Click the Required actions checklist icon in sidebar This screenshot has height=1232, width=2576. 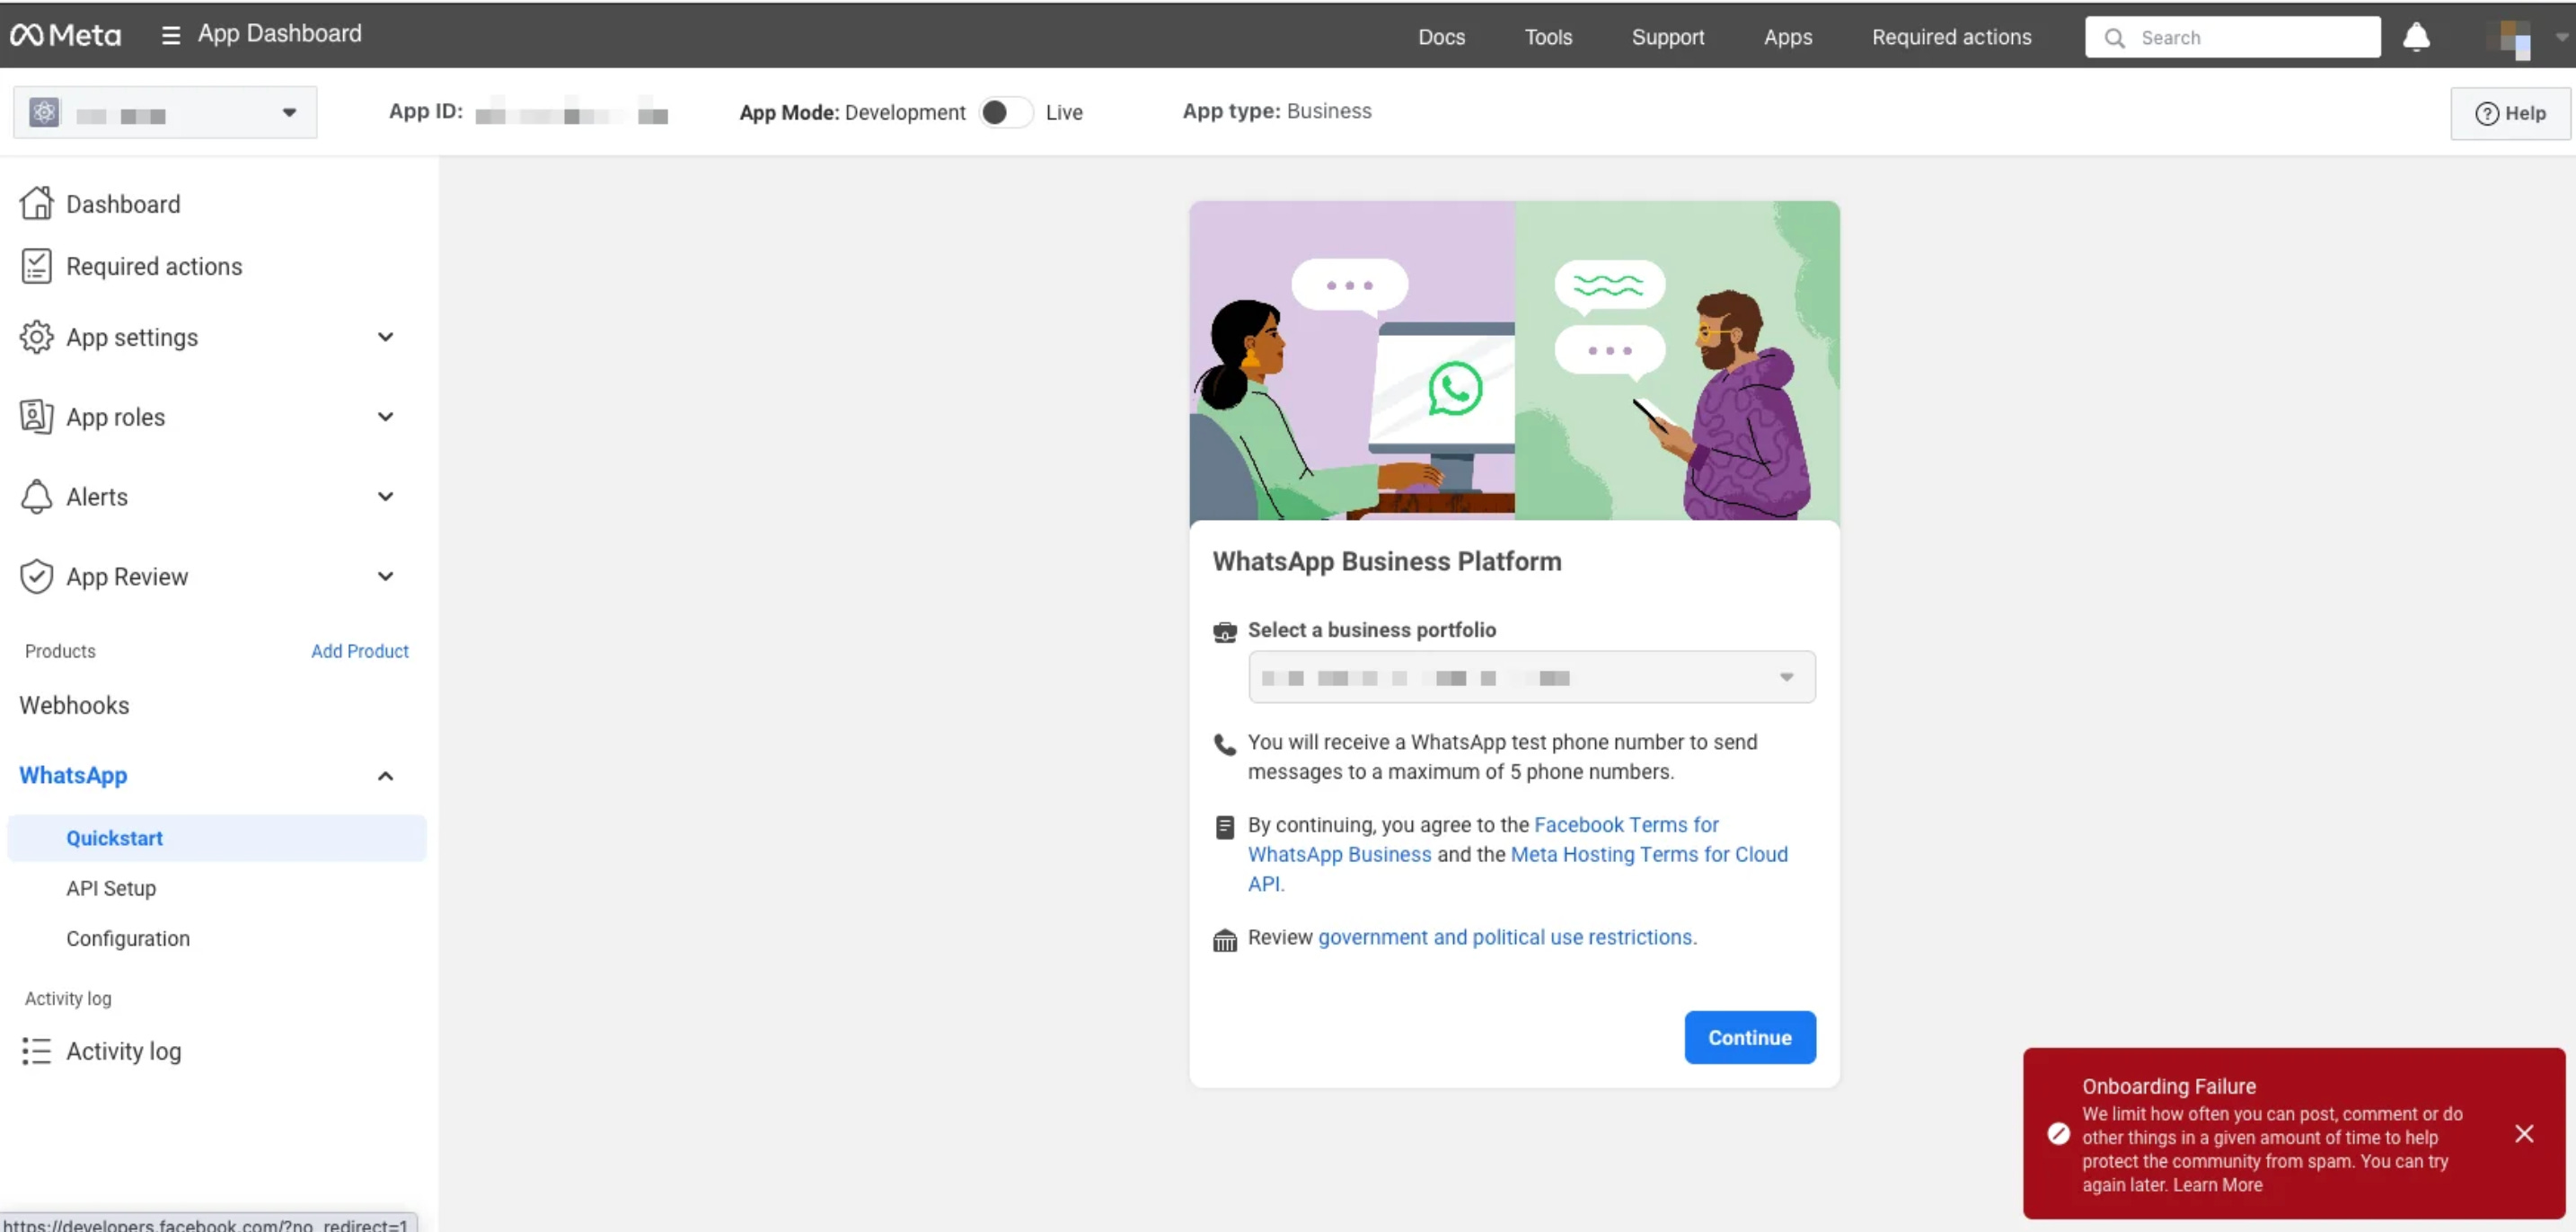(36, 266)
